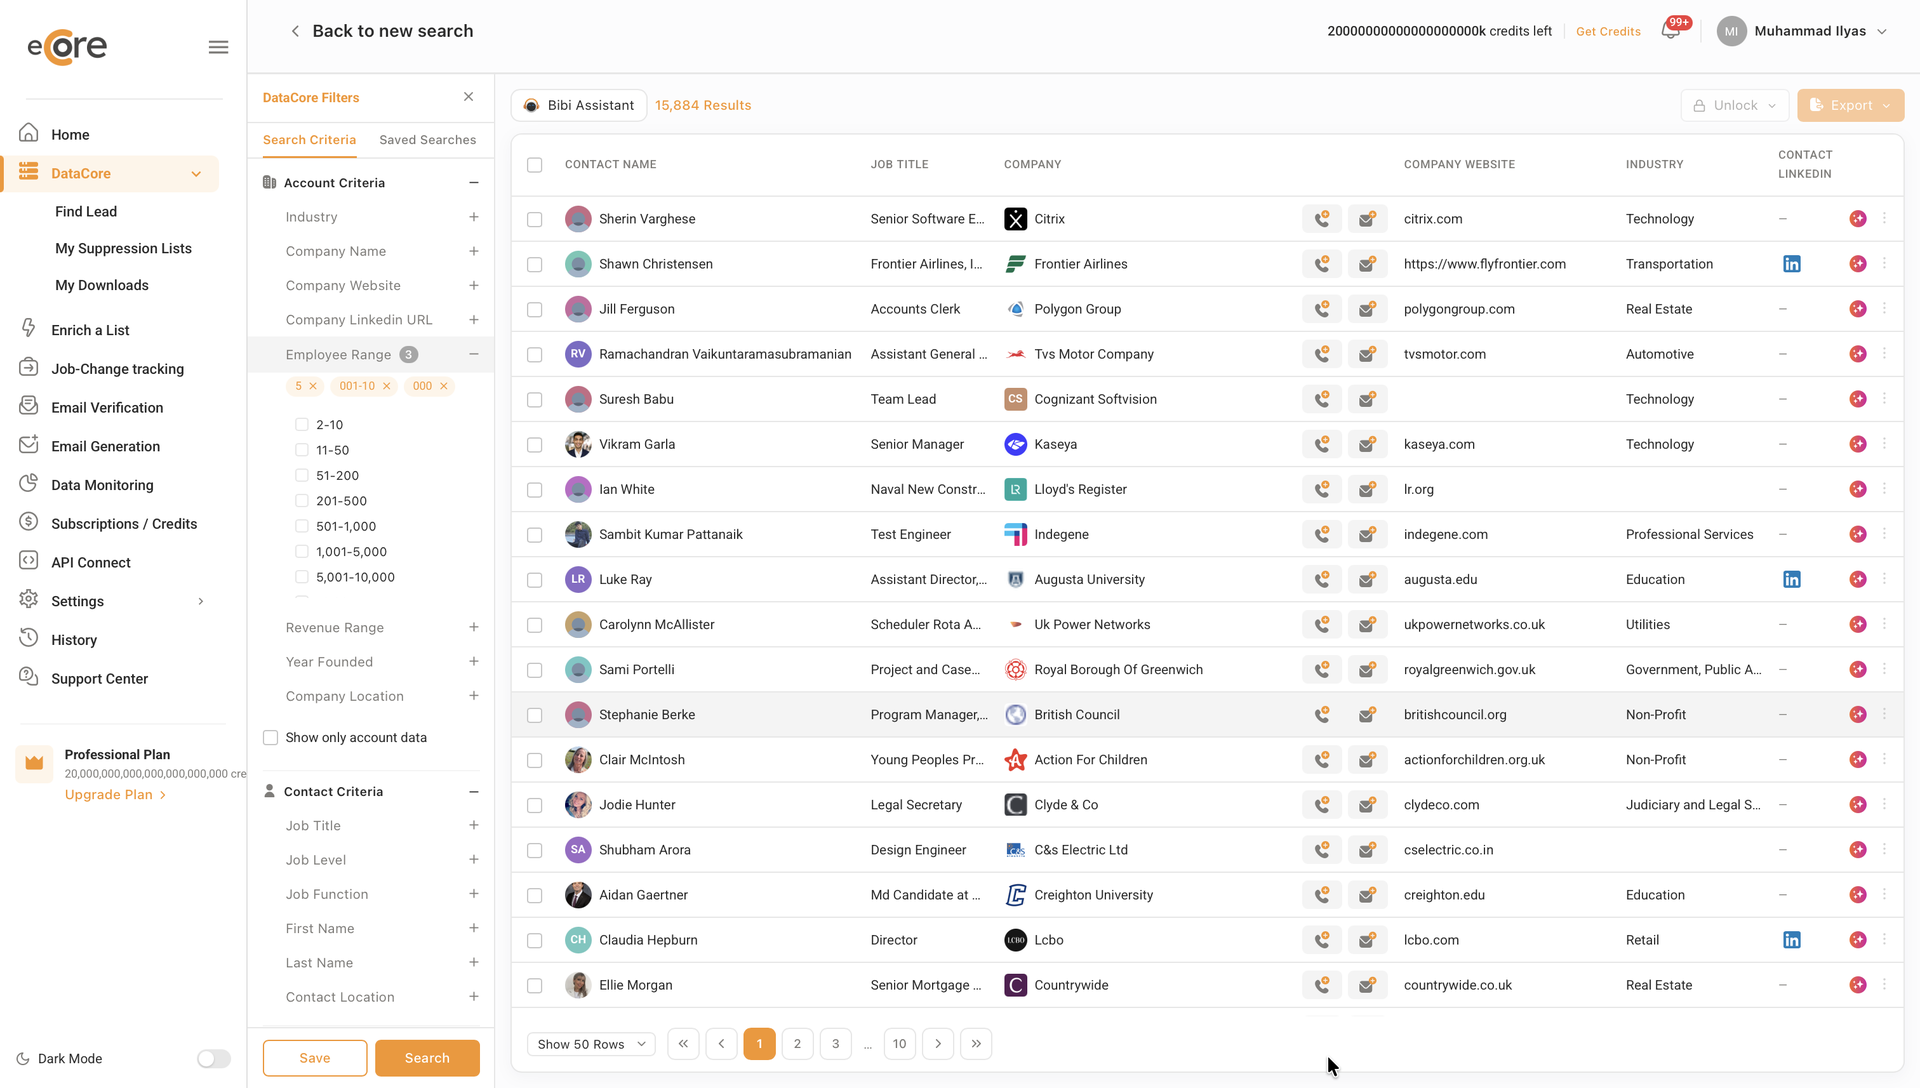The width and height of the screenshot is (1920, 1088).
Task: Sort by the Contact Name column header
Action: (x=610, y=165)
